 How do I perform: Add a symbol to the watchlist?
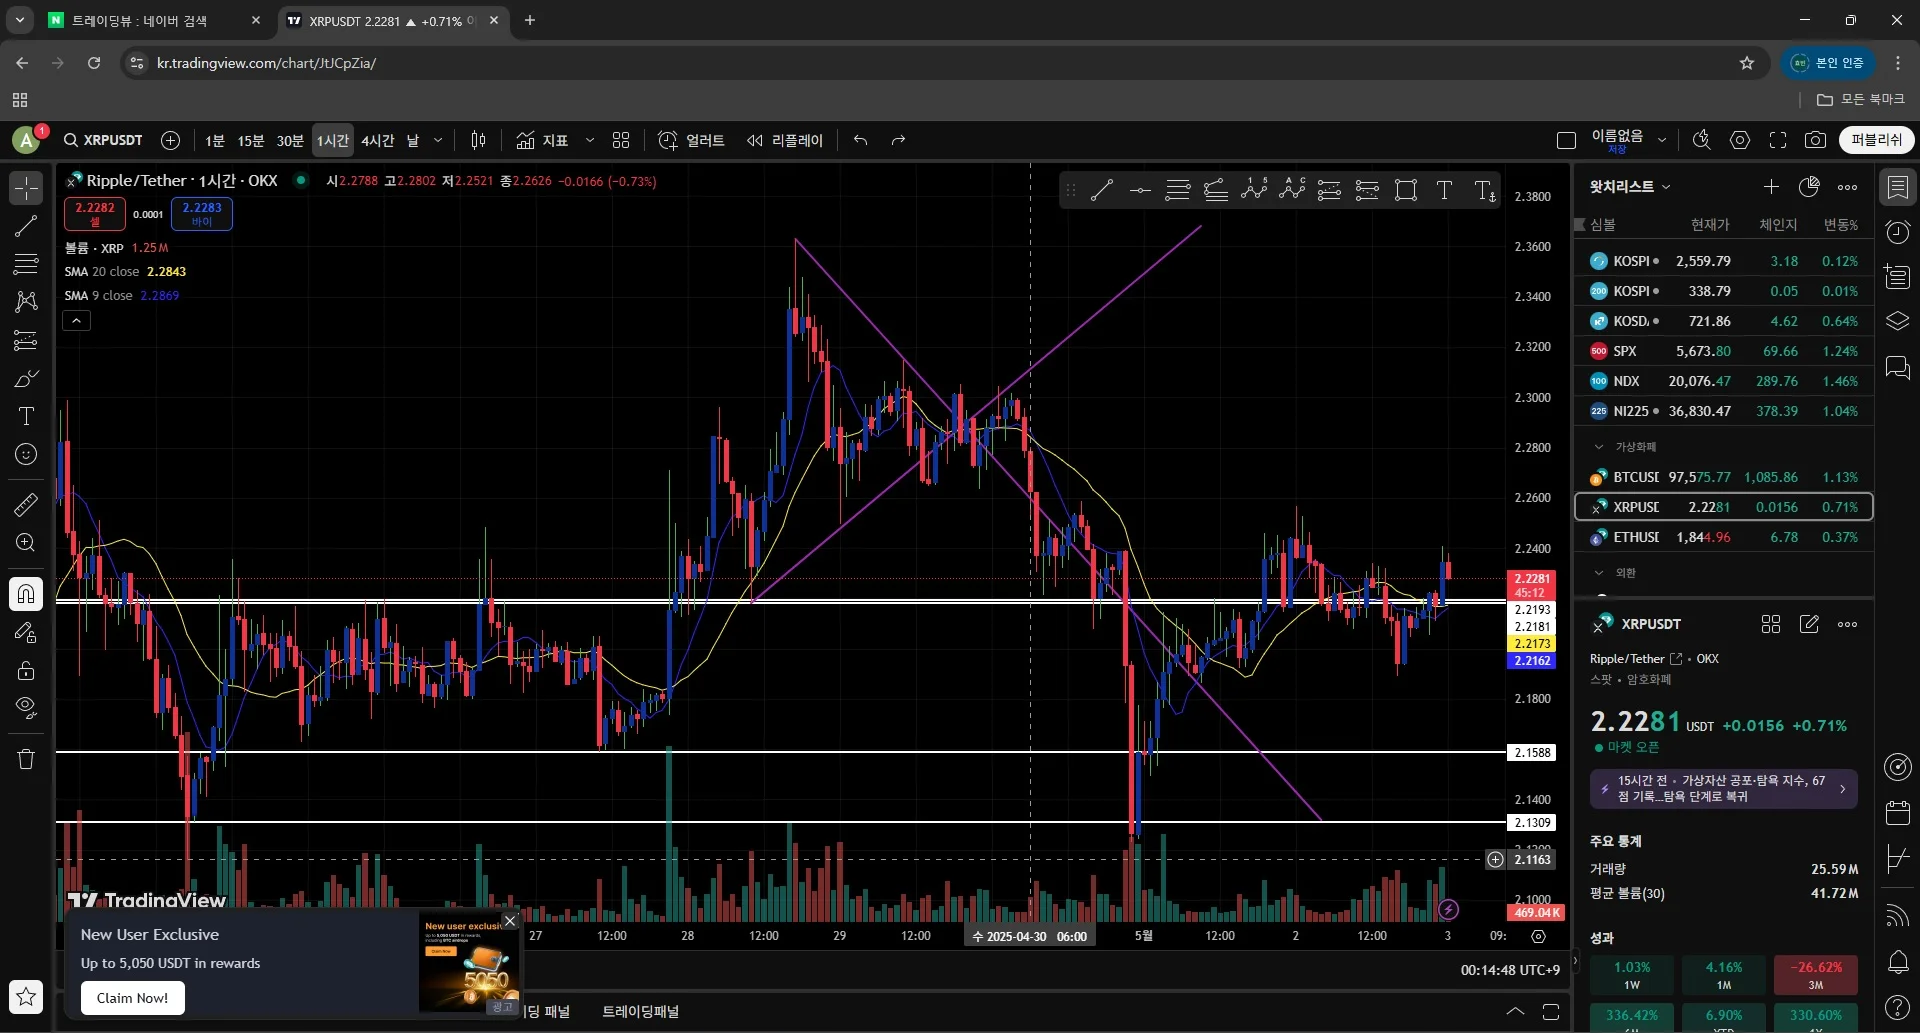click(x=1771, y=187)
